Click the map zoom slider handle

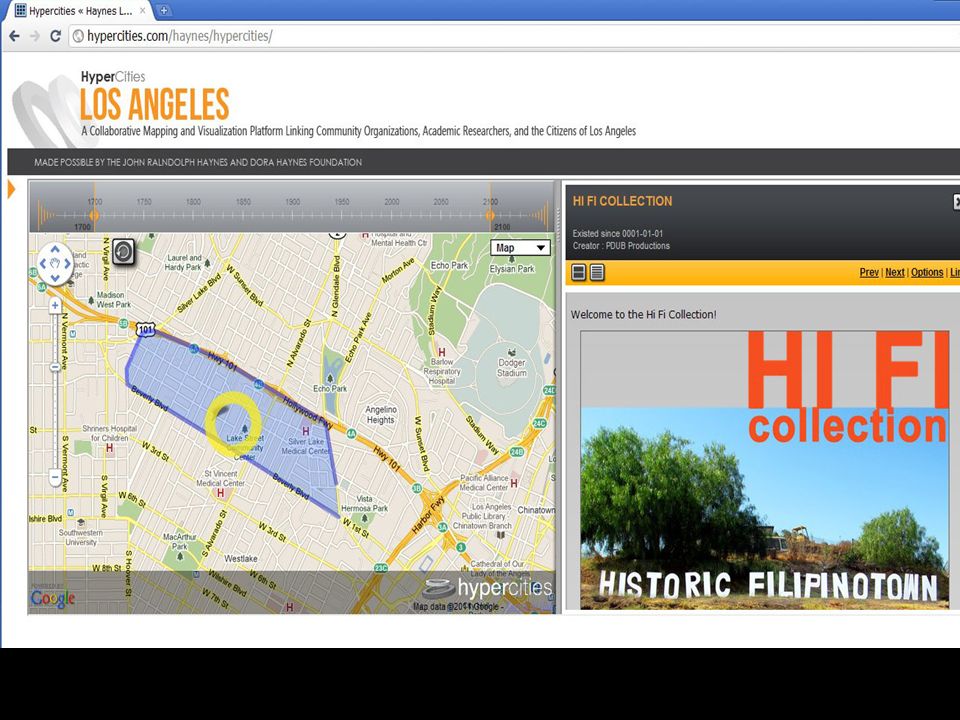[55, 367]
